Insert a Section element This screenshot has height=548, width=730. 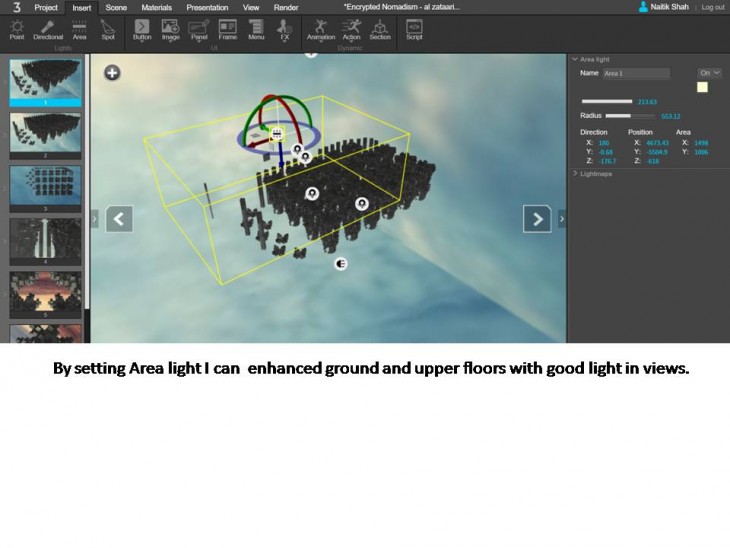coord(380,29)
